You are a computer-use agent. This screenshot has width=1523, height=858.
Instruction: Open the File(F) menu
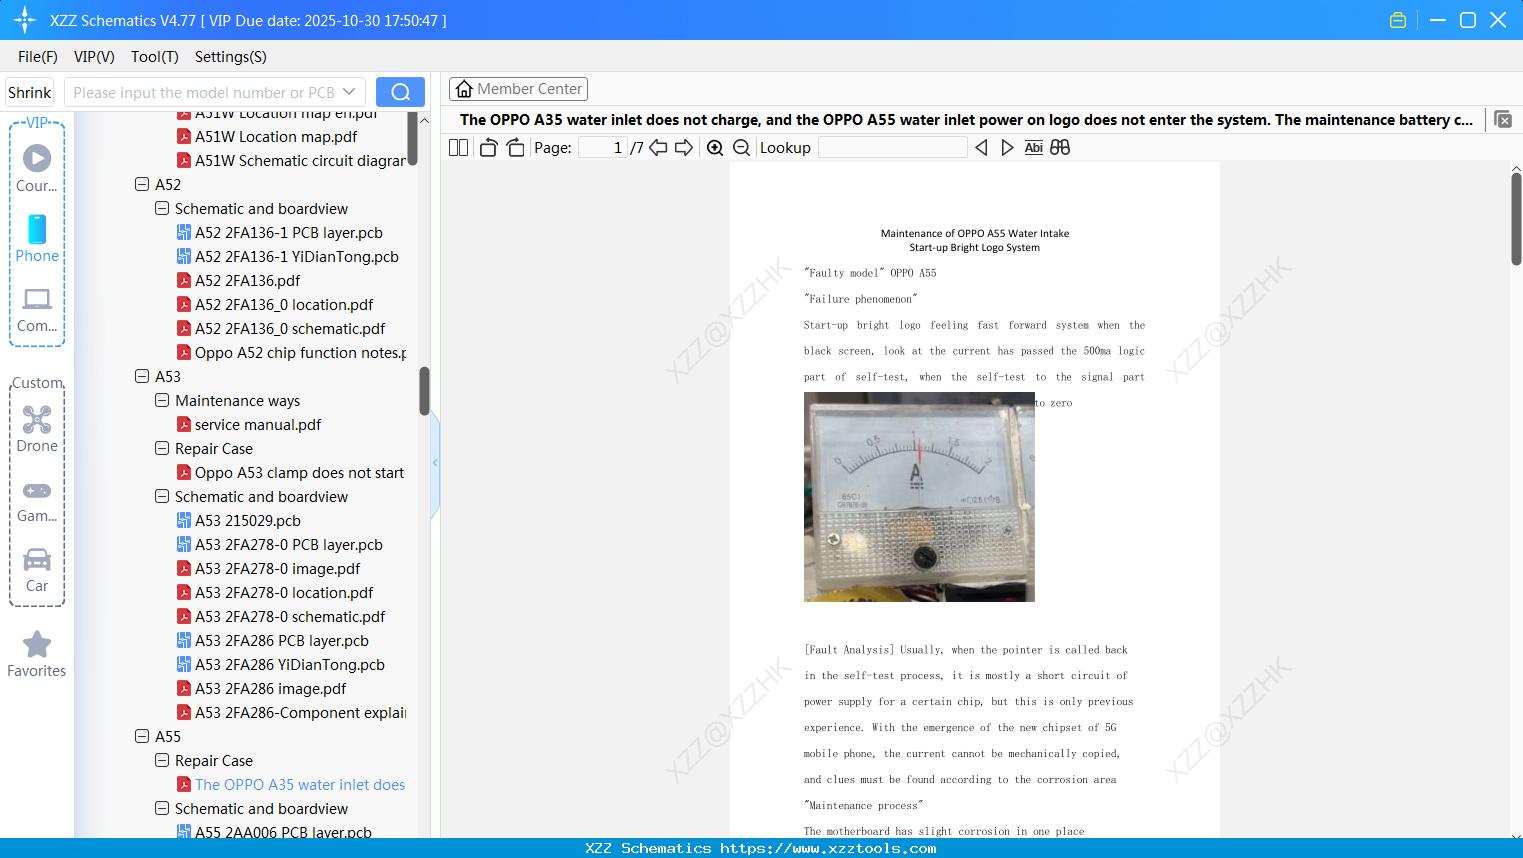[38, 57]
